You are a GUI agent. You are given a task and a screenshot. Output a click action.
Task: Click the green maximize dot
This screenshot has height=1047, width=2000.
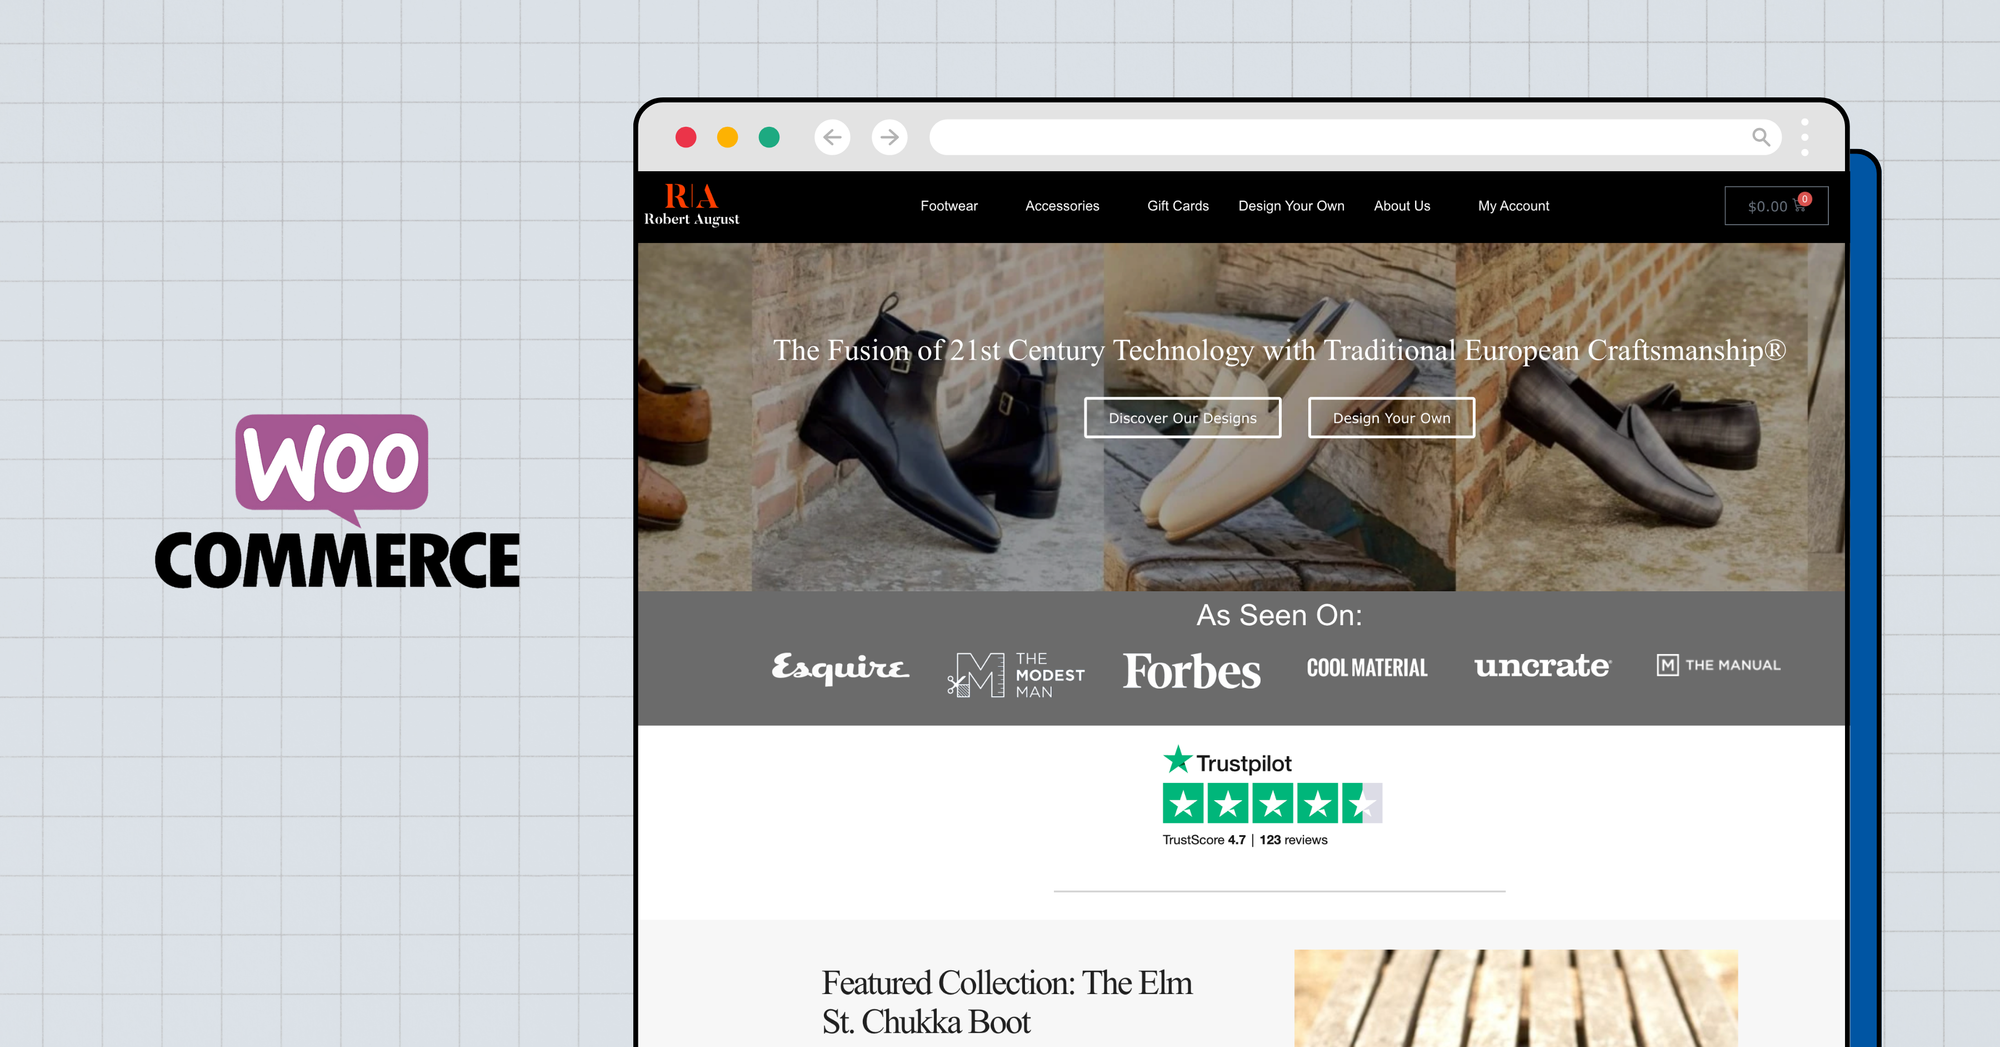769,137
